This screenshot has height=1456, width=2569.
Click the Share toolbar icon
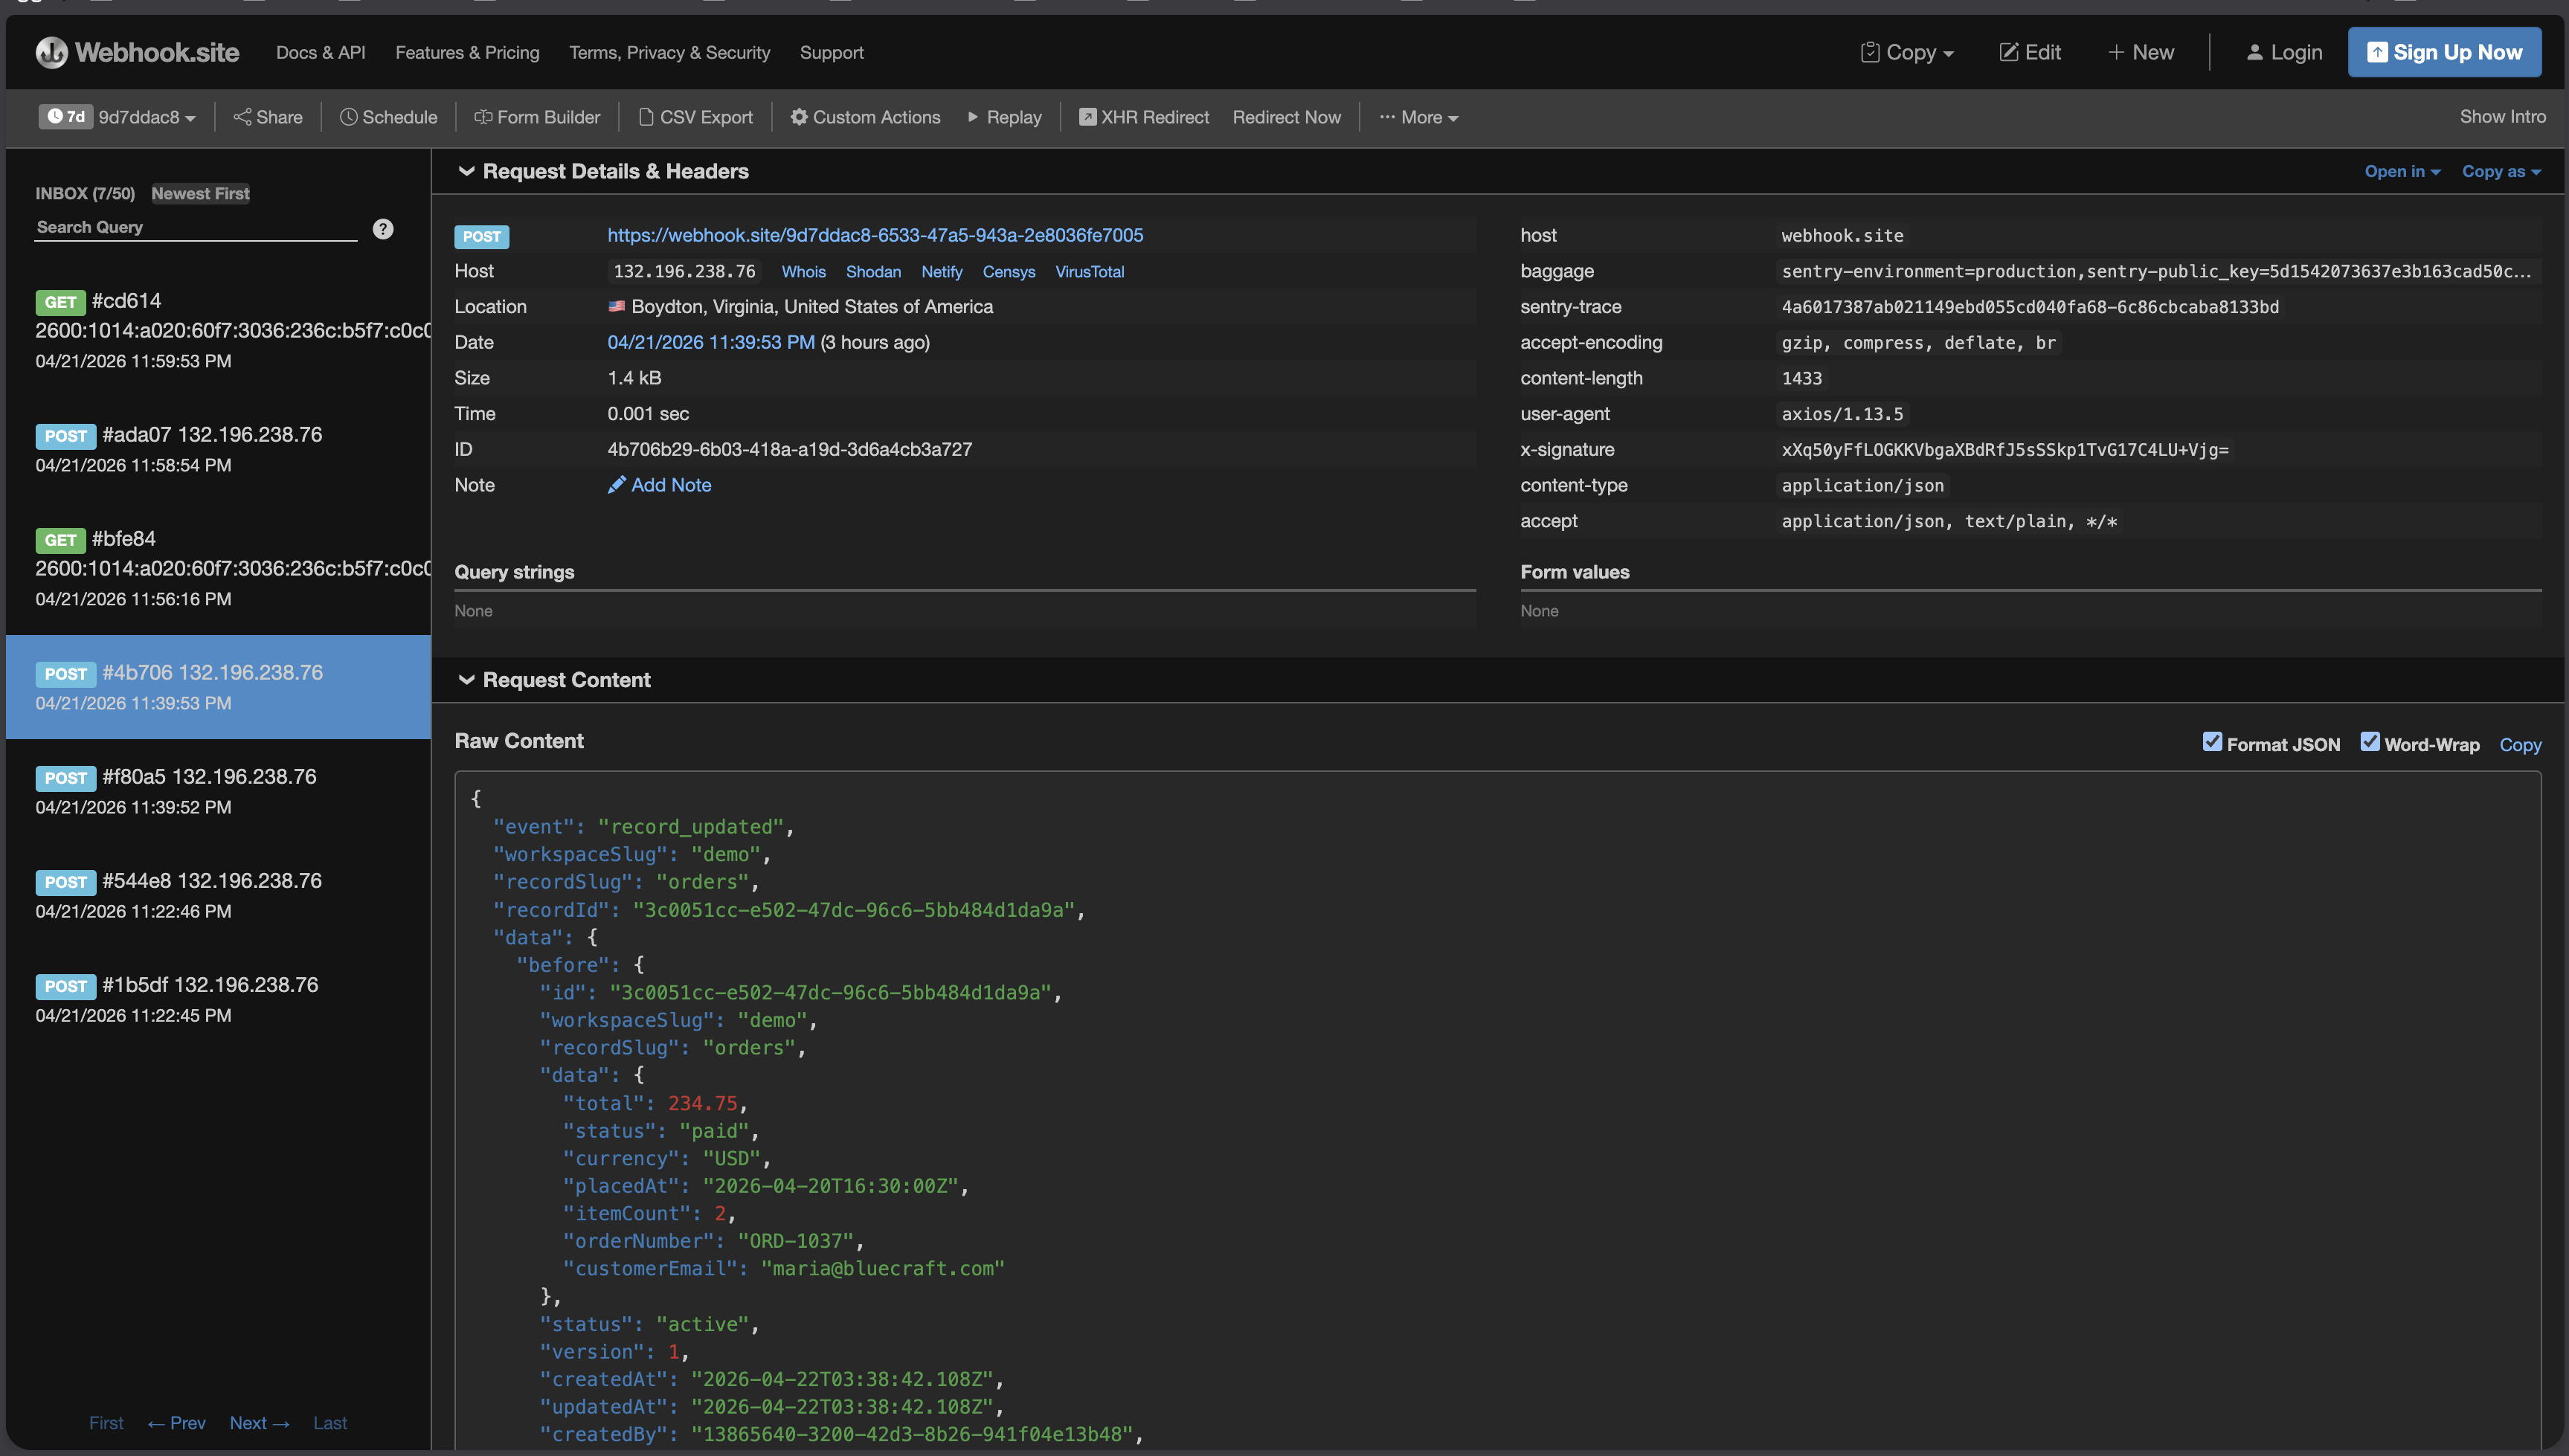coord(242,117)
